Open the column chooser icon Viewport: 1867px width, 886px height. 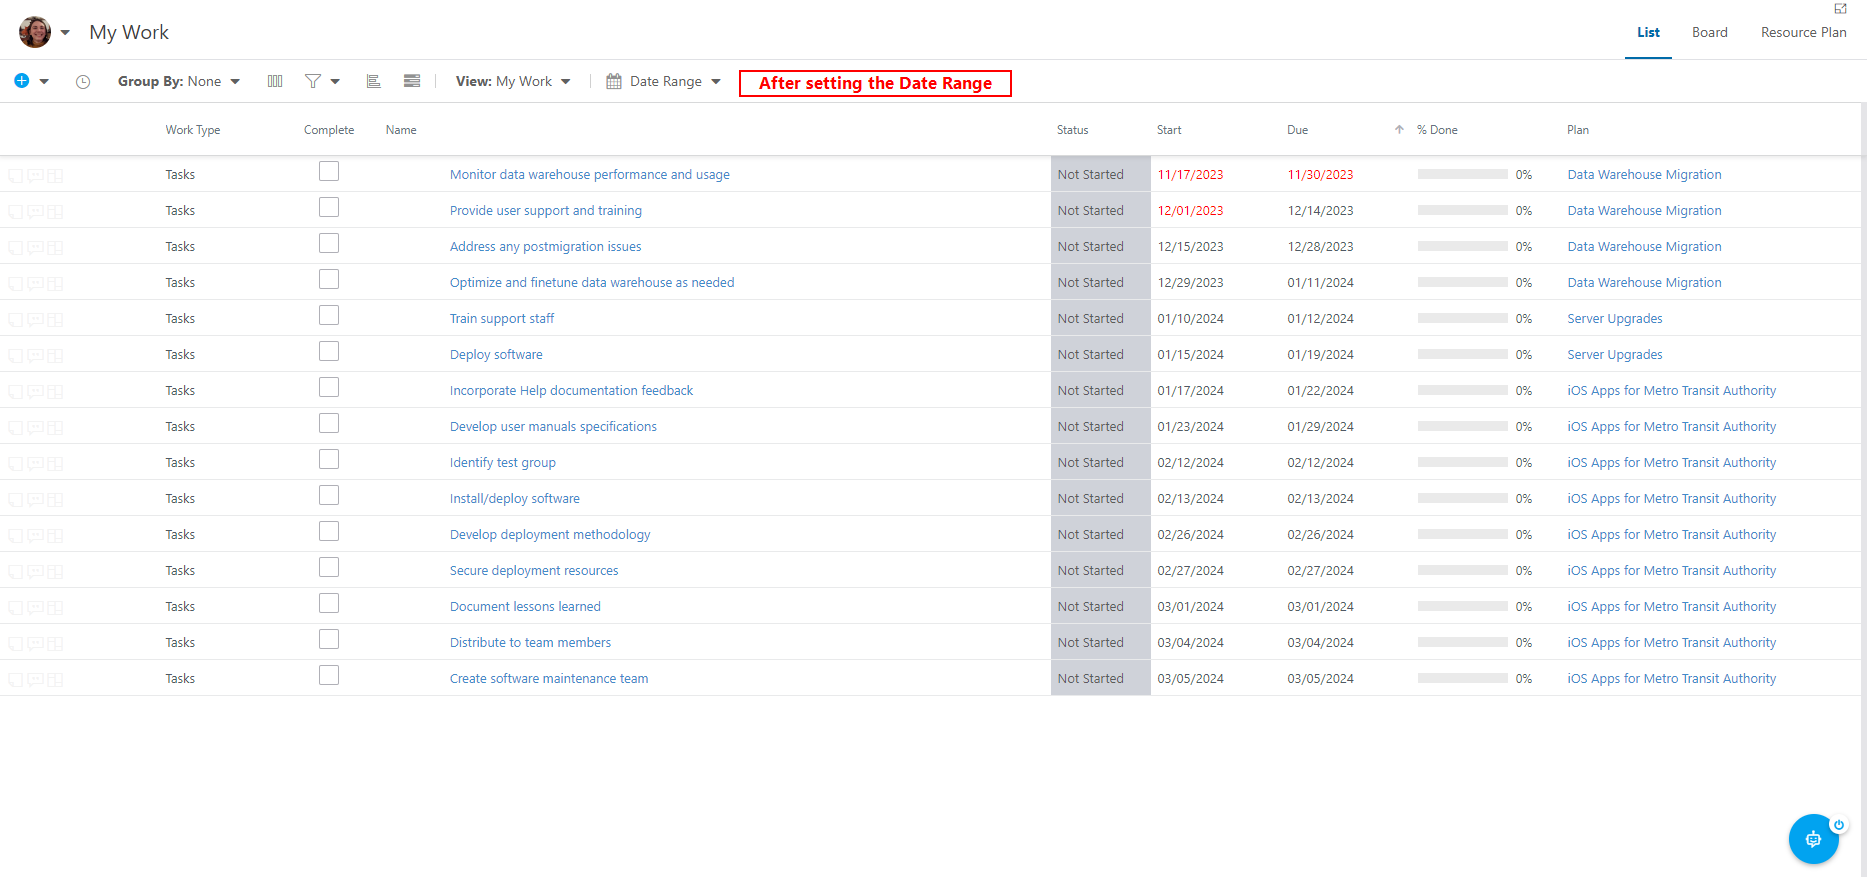click(x=275, y=81)
